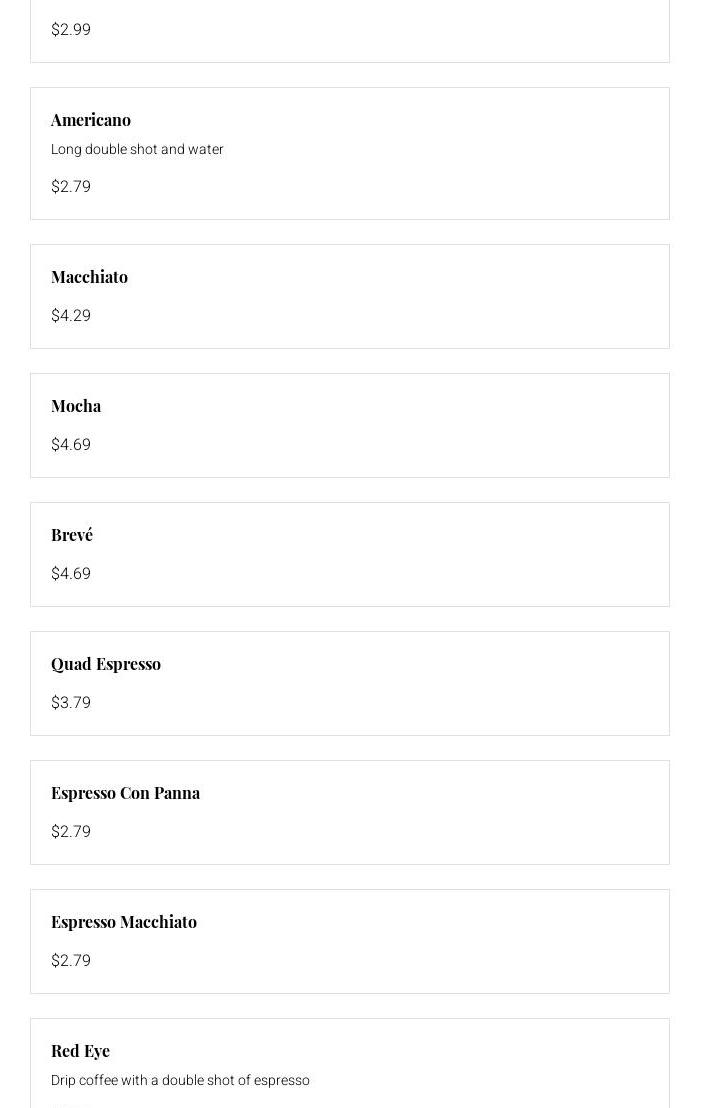Click the price under Espresso Con Panna
The height and width of the screenshot is (1108, 705).
point(71,832)
